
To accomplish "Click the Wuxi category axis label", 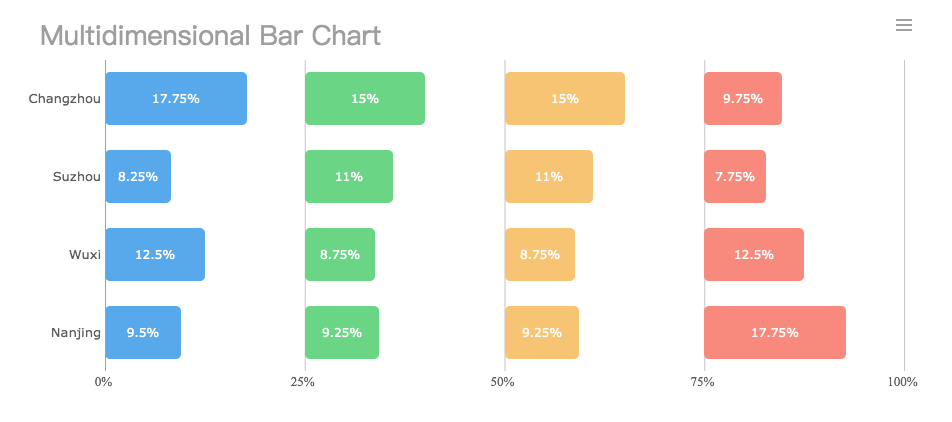I will [x=85, y=255].
